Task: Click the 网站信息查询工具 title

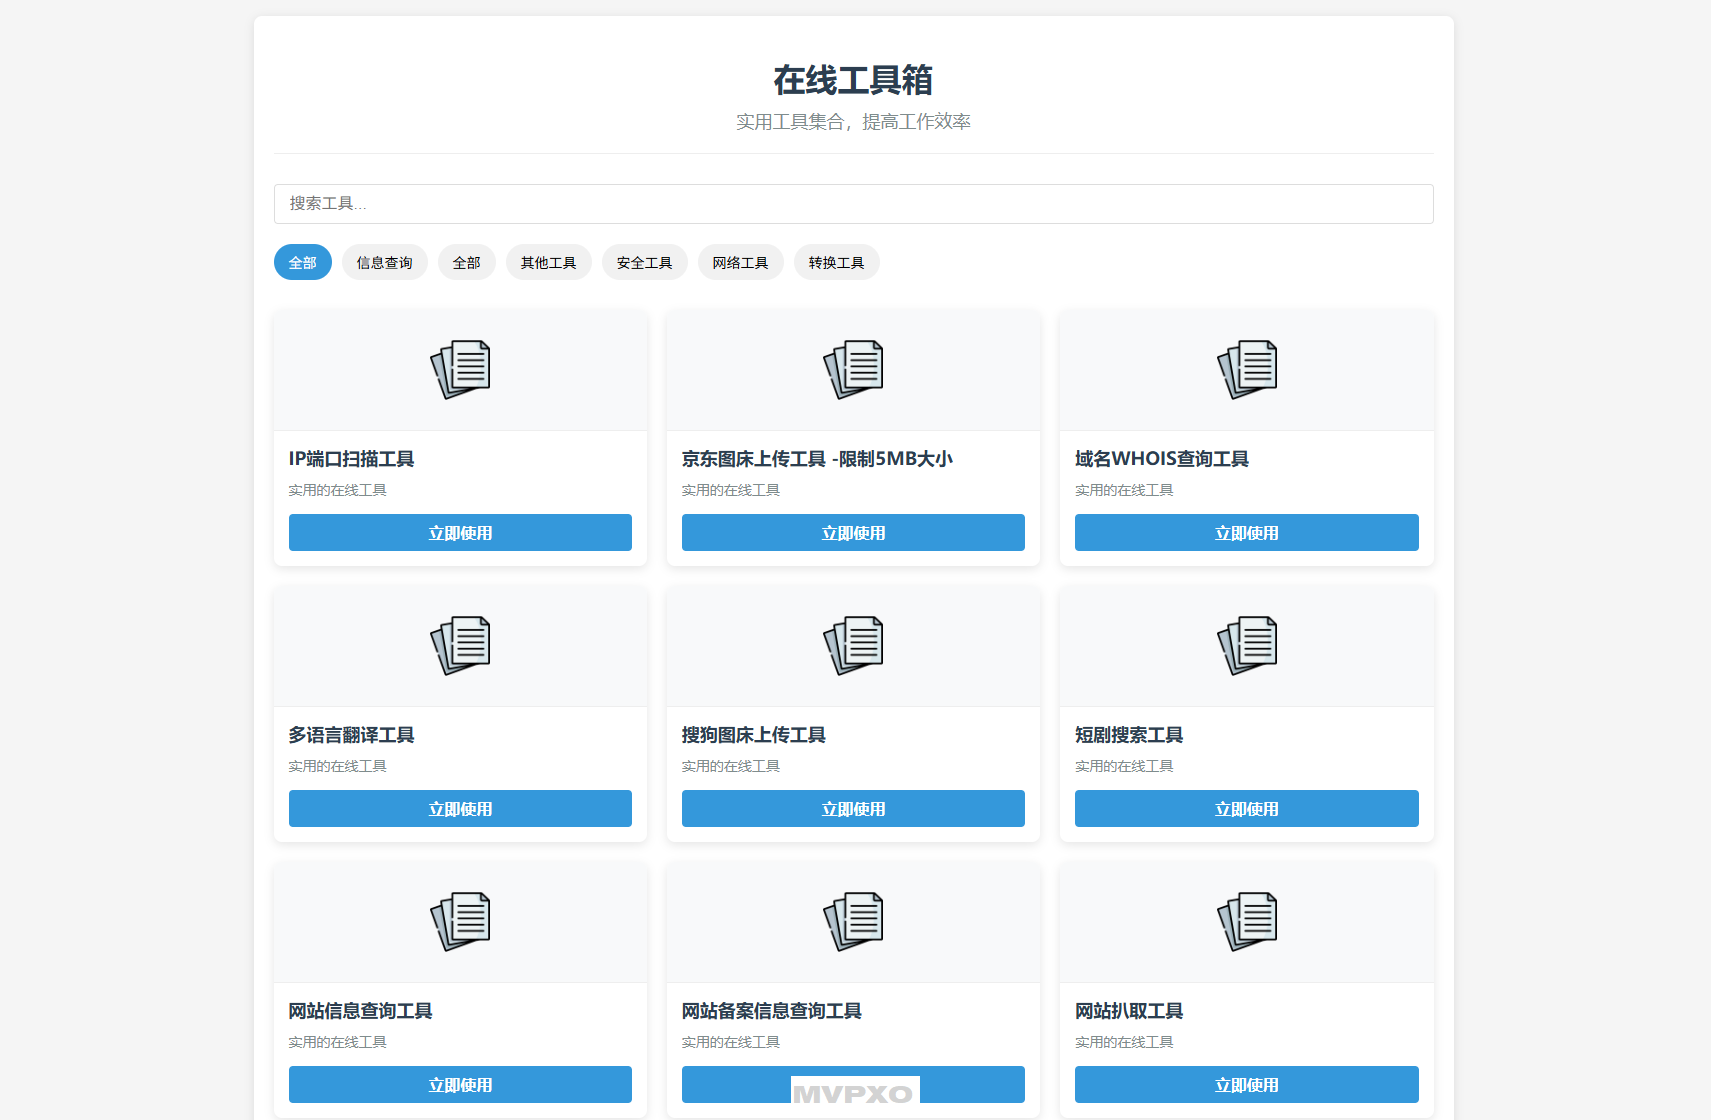Action: pos(360,1011)
